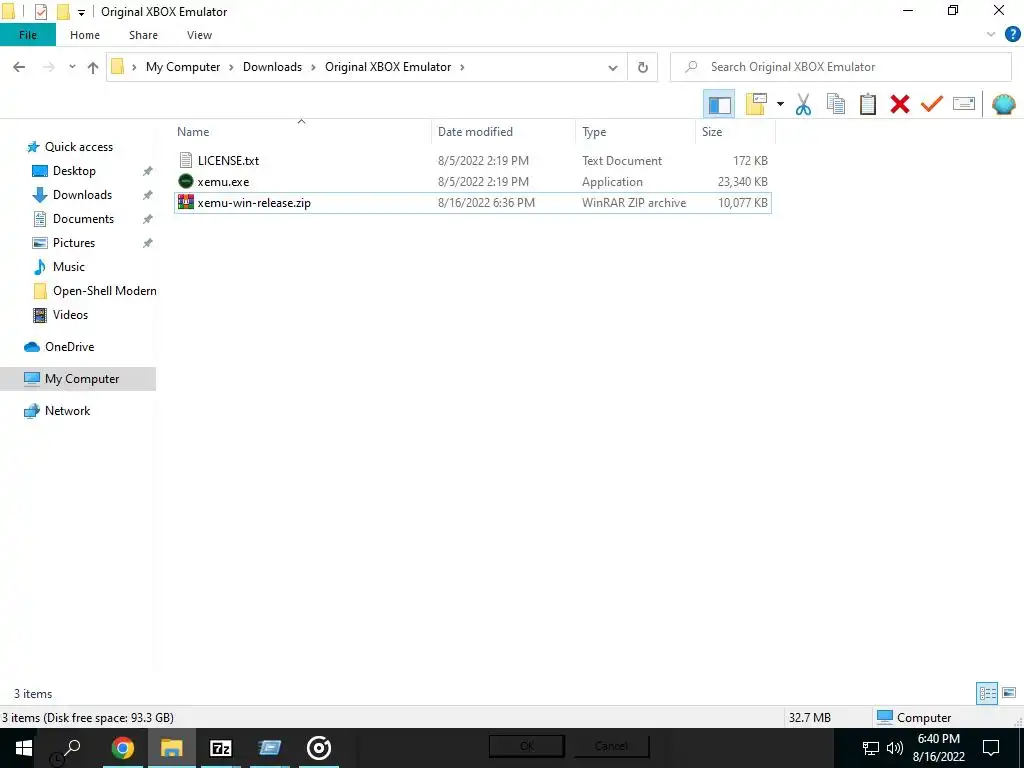The image size is (1024, 768).
Task: Refresh the current folder view
Action: (x=643, y=67)
